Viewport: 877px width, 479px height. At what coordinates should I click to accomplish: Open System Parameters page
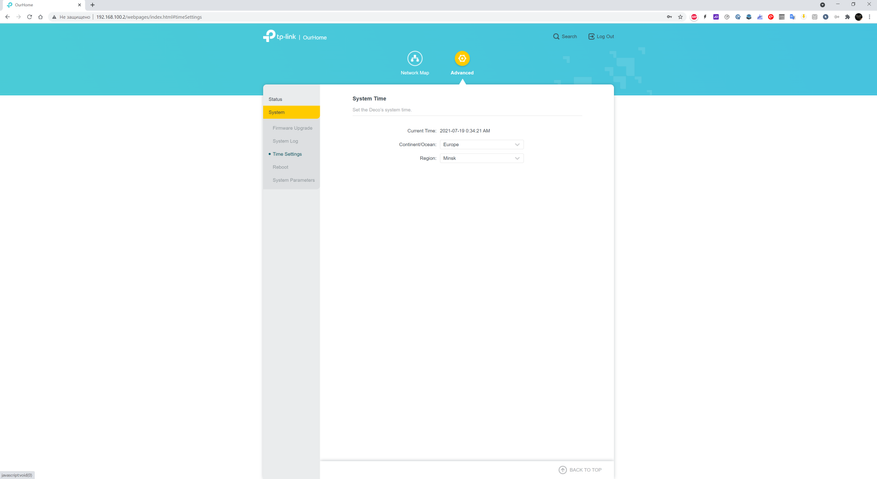click(293, 180)
